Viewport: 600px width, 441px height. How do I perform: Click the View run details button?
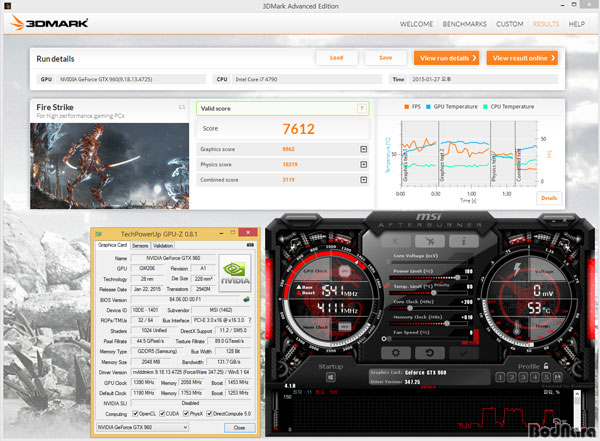tap(447, 58)
